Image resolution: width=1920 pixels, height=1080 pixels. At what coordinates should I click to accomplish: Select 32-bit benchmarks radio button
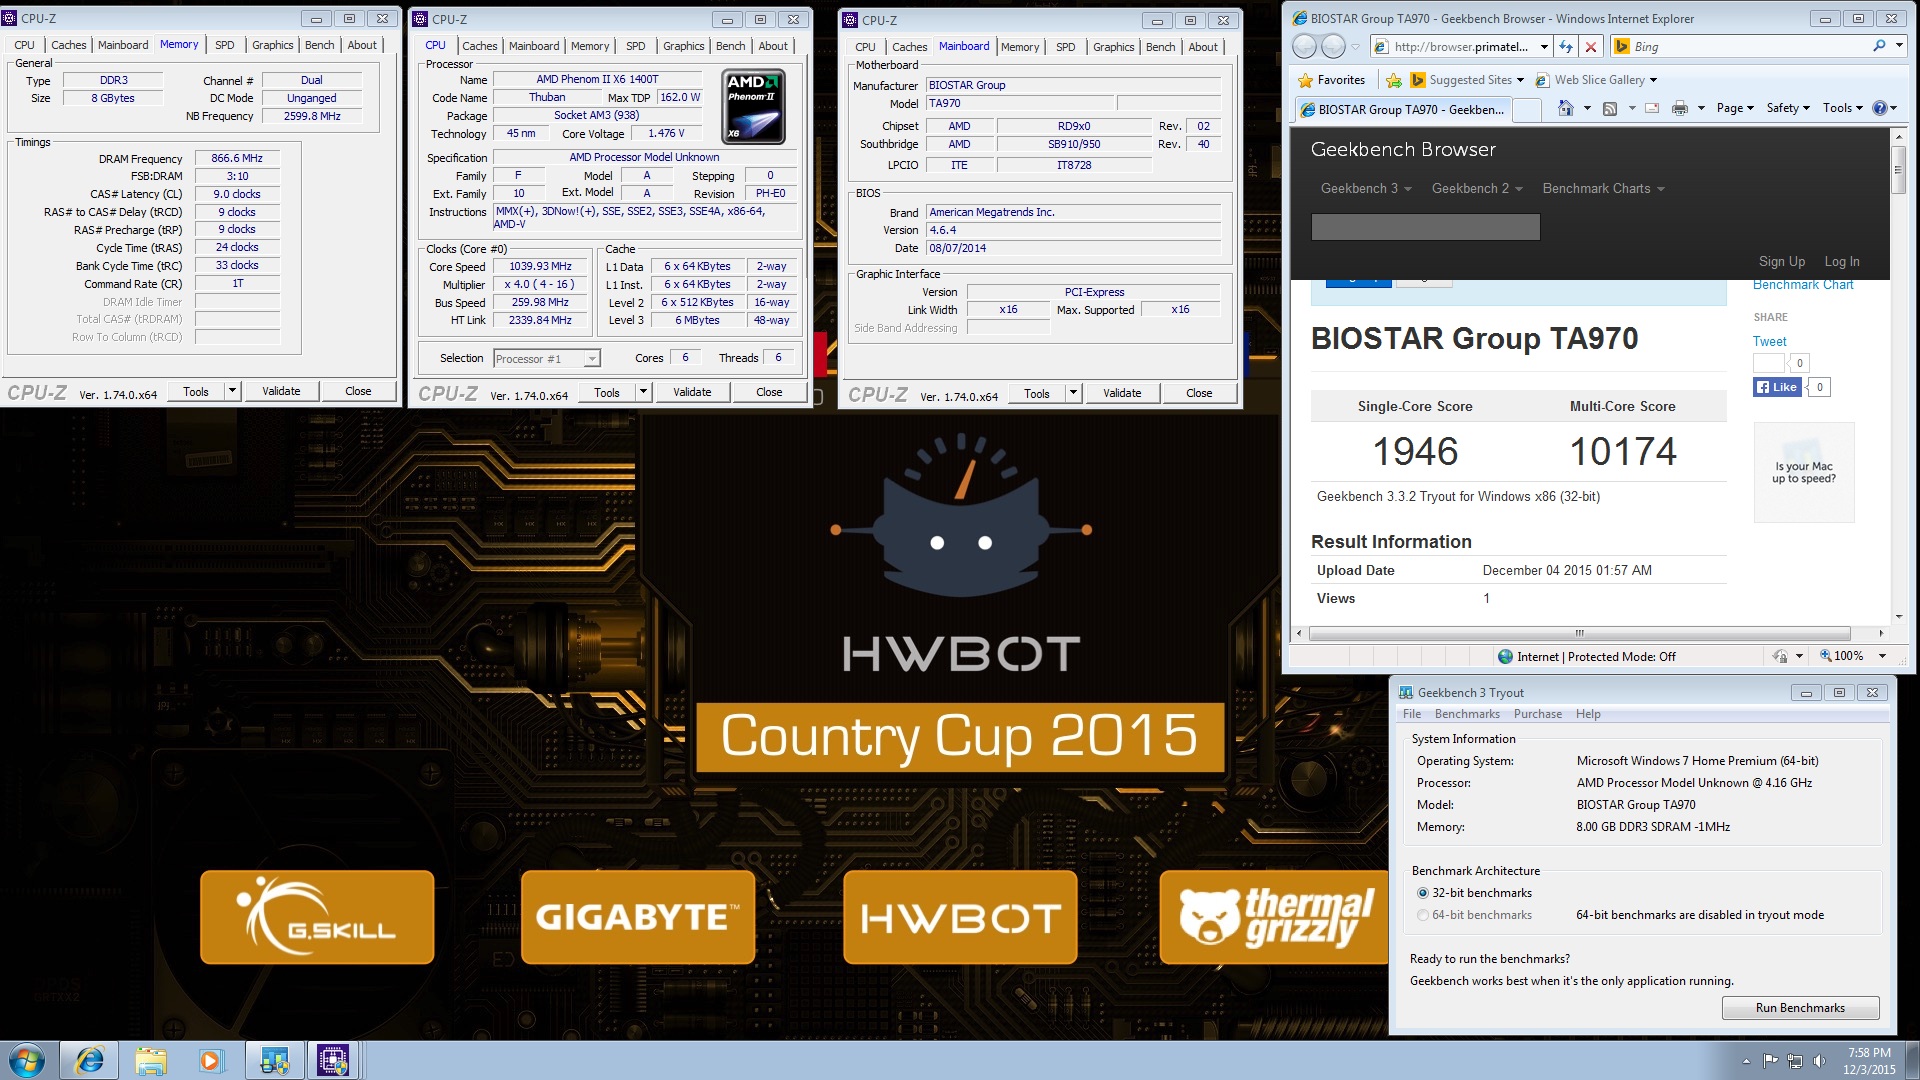pyautogui.click(x=1423, y=893)
